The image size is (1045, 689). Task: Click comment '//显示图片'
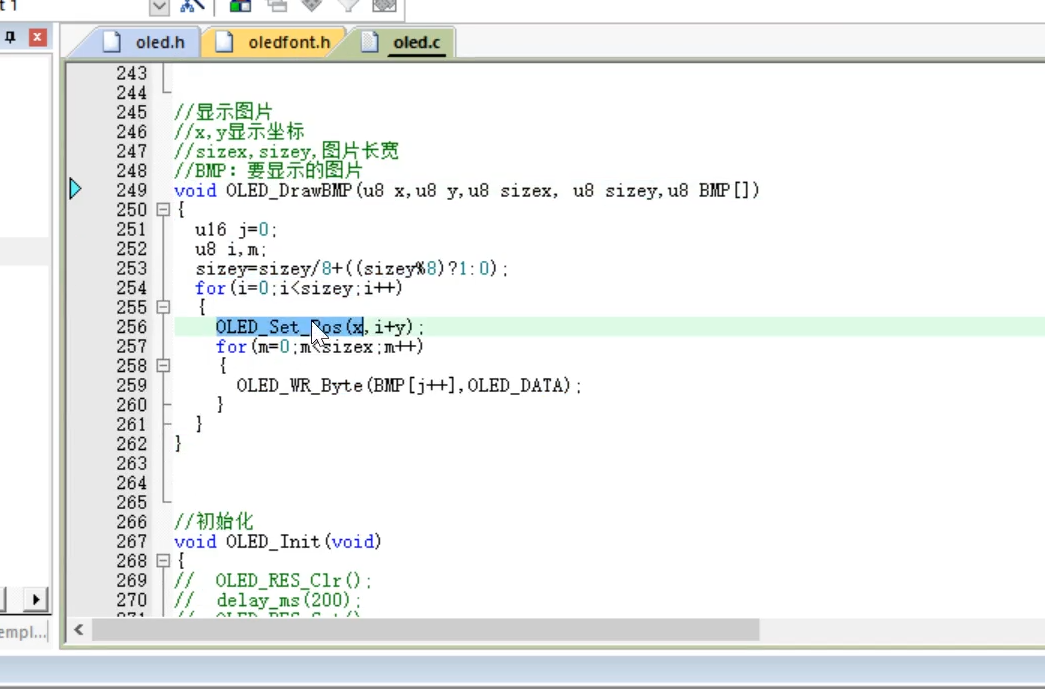coord(223,112)
